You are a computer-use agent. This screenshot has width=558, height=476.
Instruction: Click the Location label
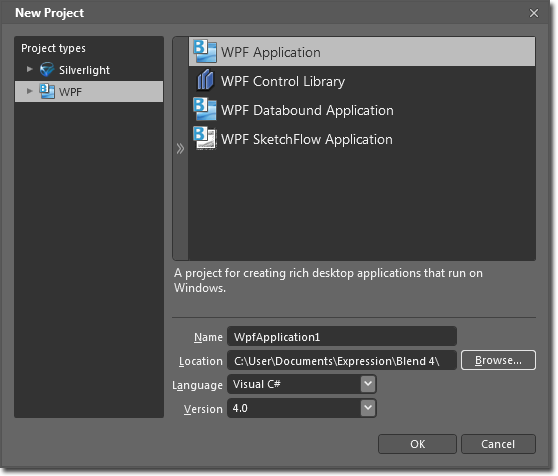coord(201,361)
